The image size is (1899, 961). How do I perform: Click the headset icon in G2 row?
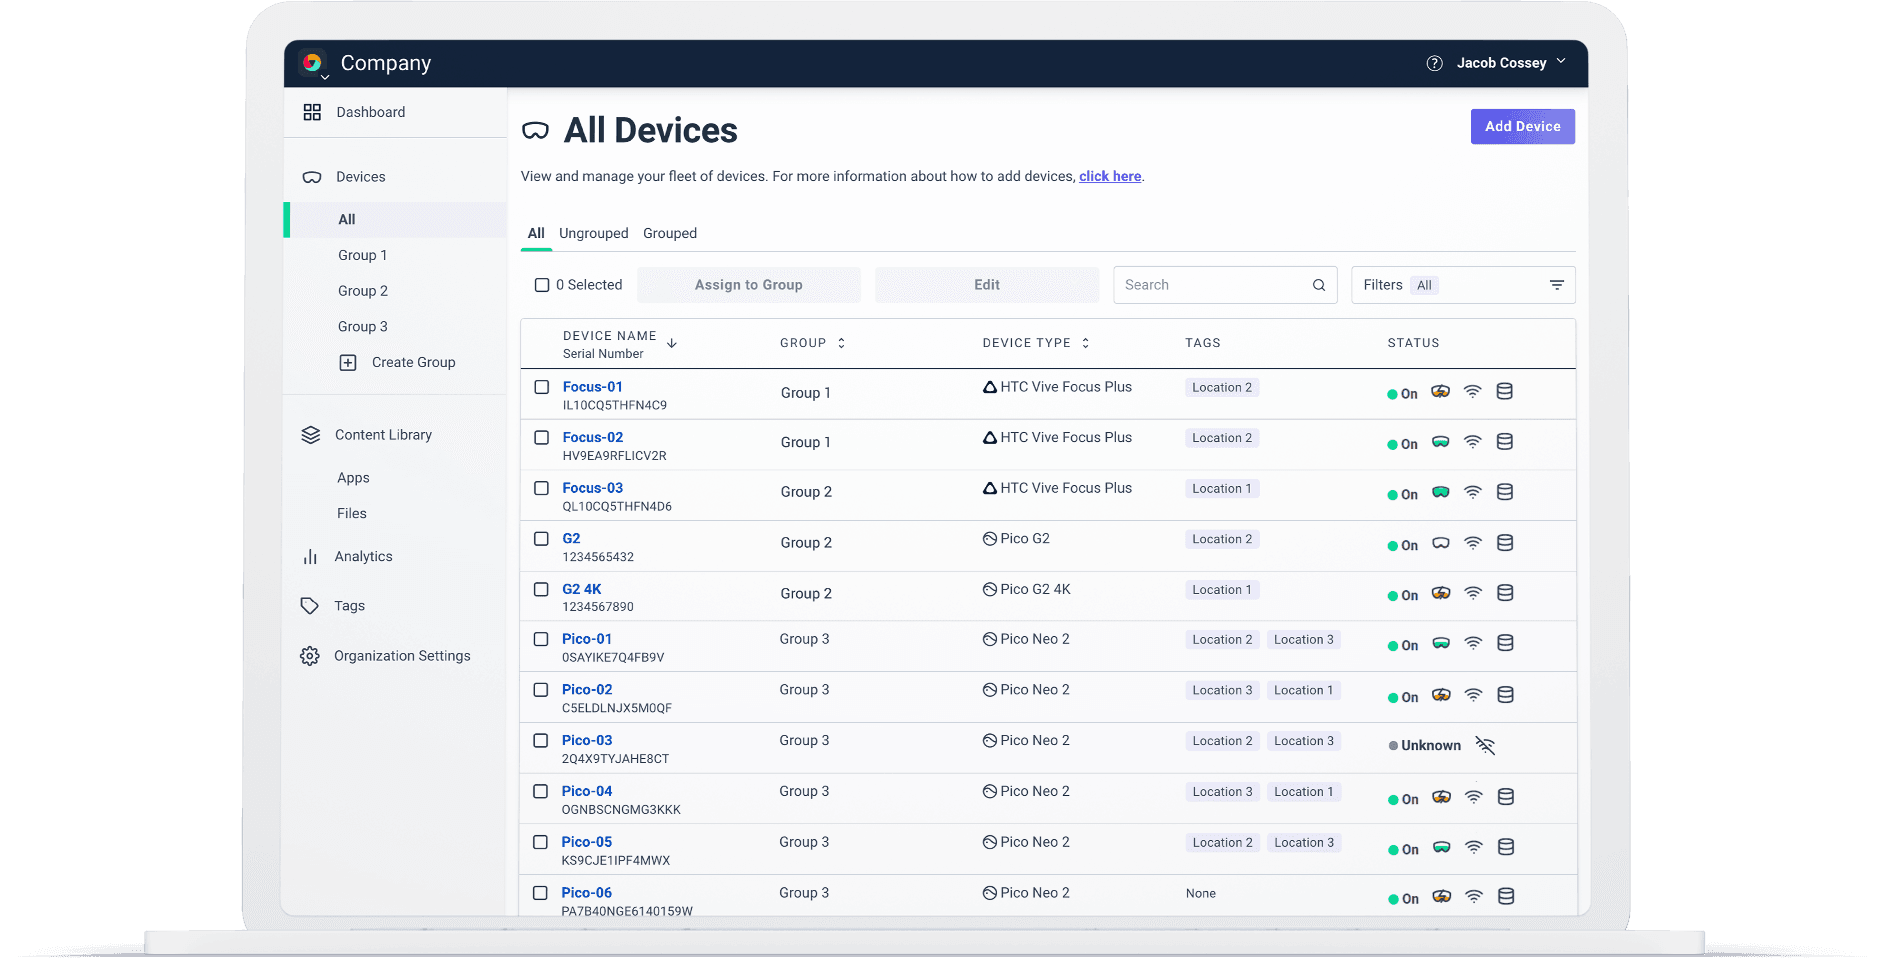click(1441, 544)
